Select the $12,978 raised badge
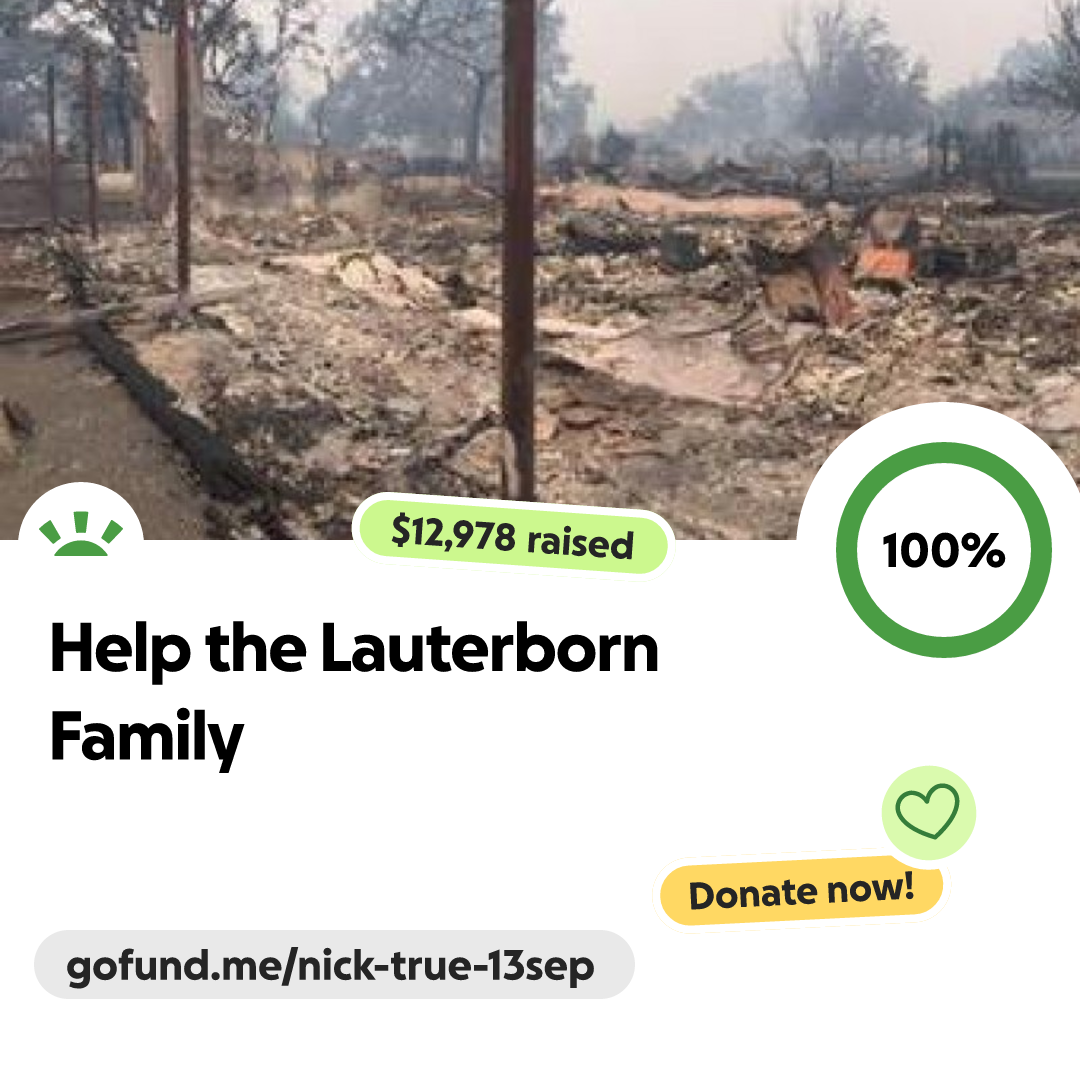The height and width of the screenshot is (1080, 1080). 513,537
